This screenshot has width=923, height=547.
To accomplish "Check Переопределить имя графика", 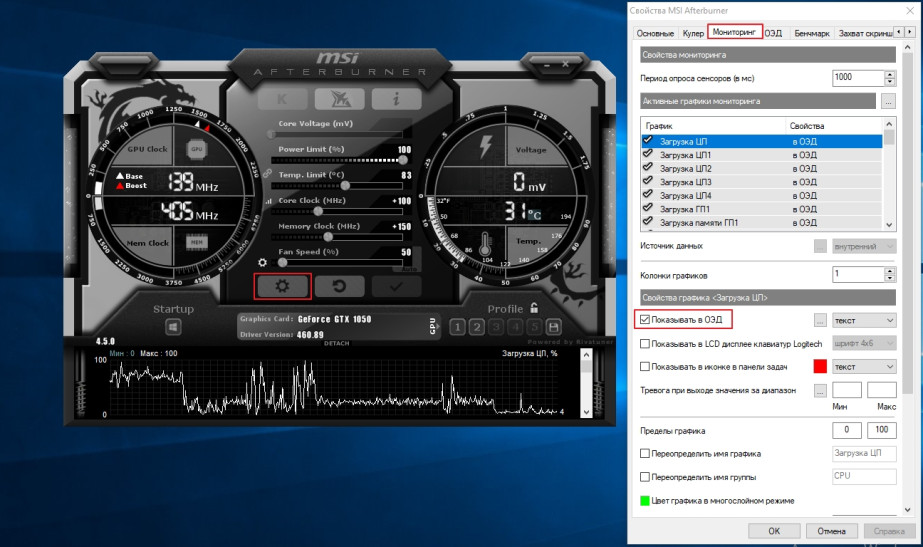I will tap(645, 453).
